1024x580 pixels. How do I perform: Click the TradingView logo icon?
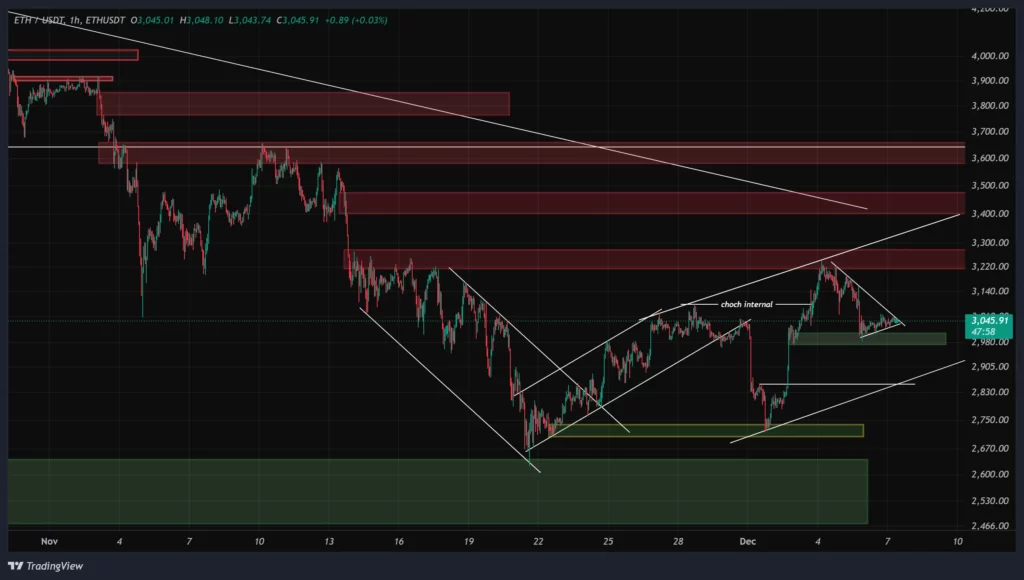[x=13, y=566]
